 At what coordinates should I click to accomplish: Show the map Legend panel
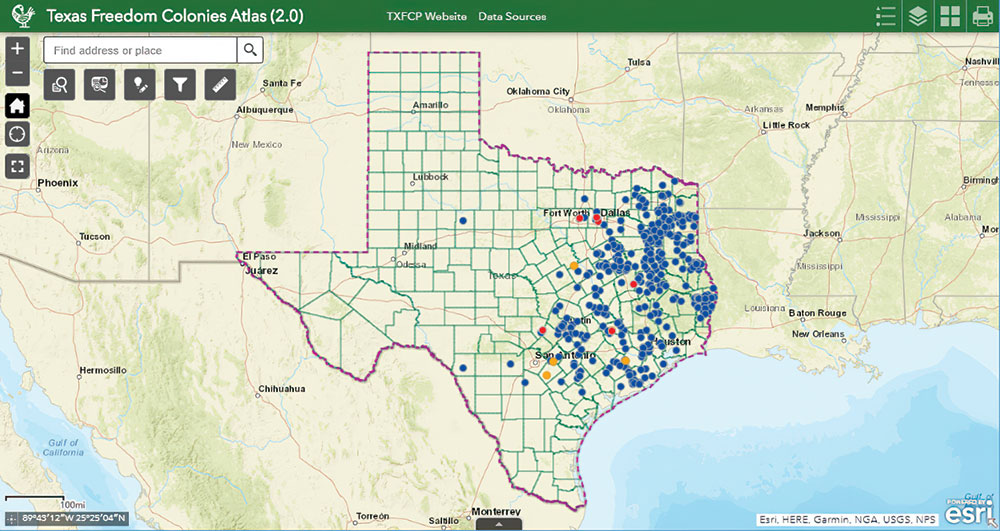885,16
